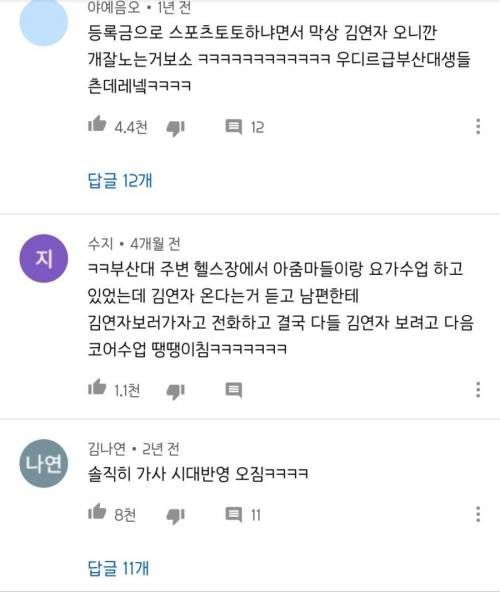Open the light blue avatar of 야예음오
500x592 pixels.
[44, 22]
